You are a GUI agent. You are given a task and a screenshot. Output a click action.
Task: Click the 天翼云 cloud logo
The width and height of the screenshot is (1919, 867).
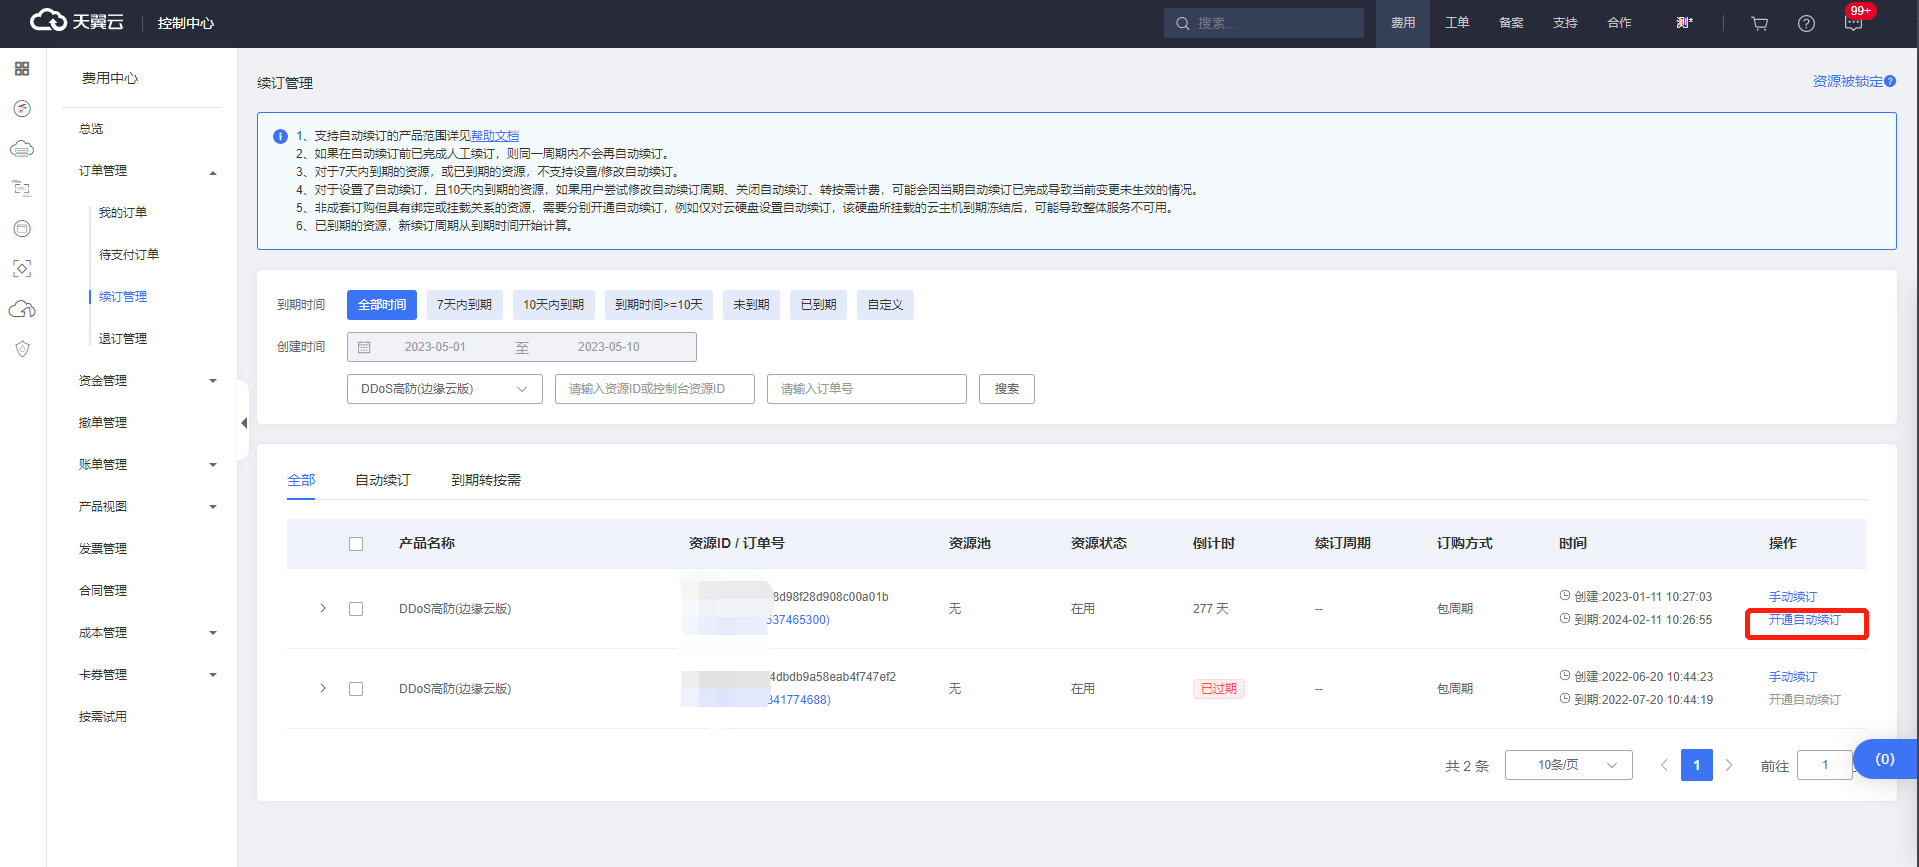click(76, 21)
